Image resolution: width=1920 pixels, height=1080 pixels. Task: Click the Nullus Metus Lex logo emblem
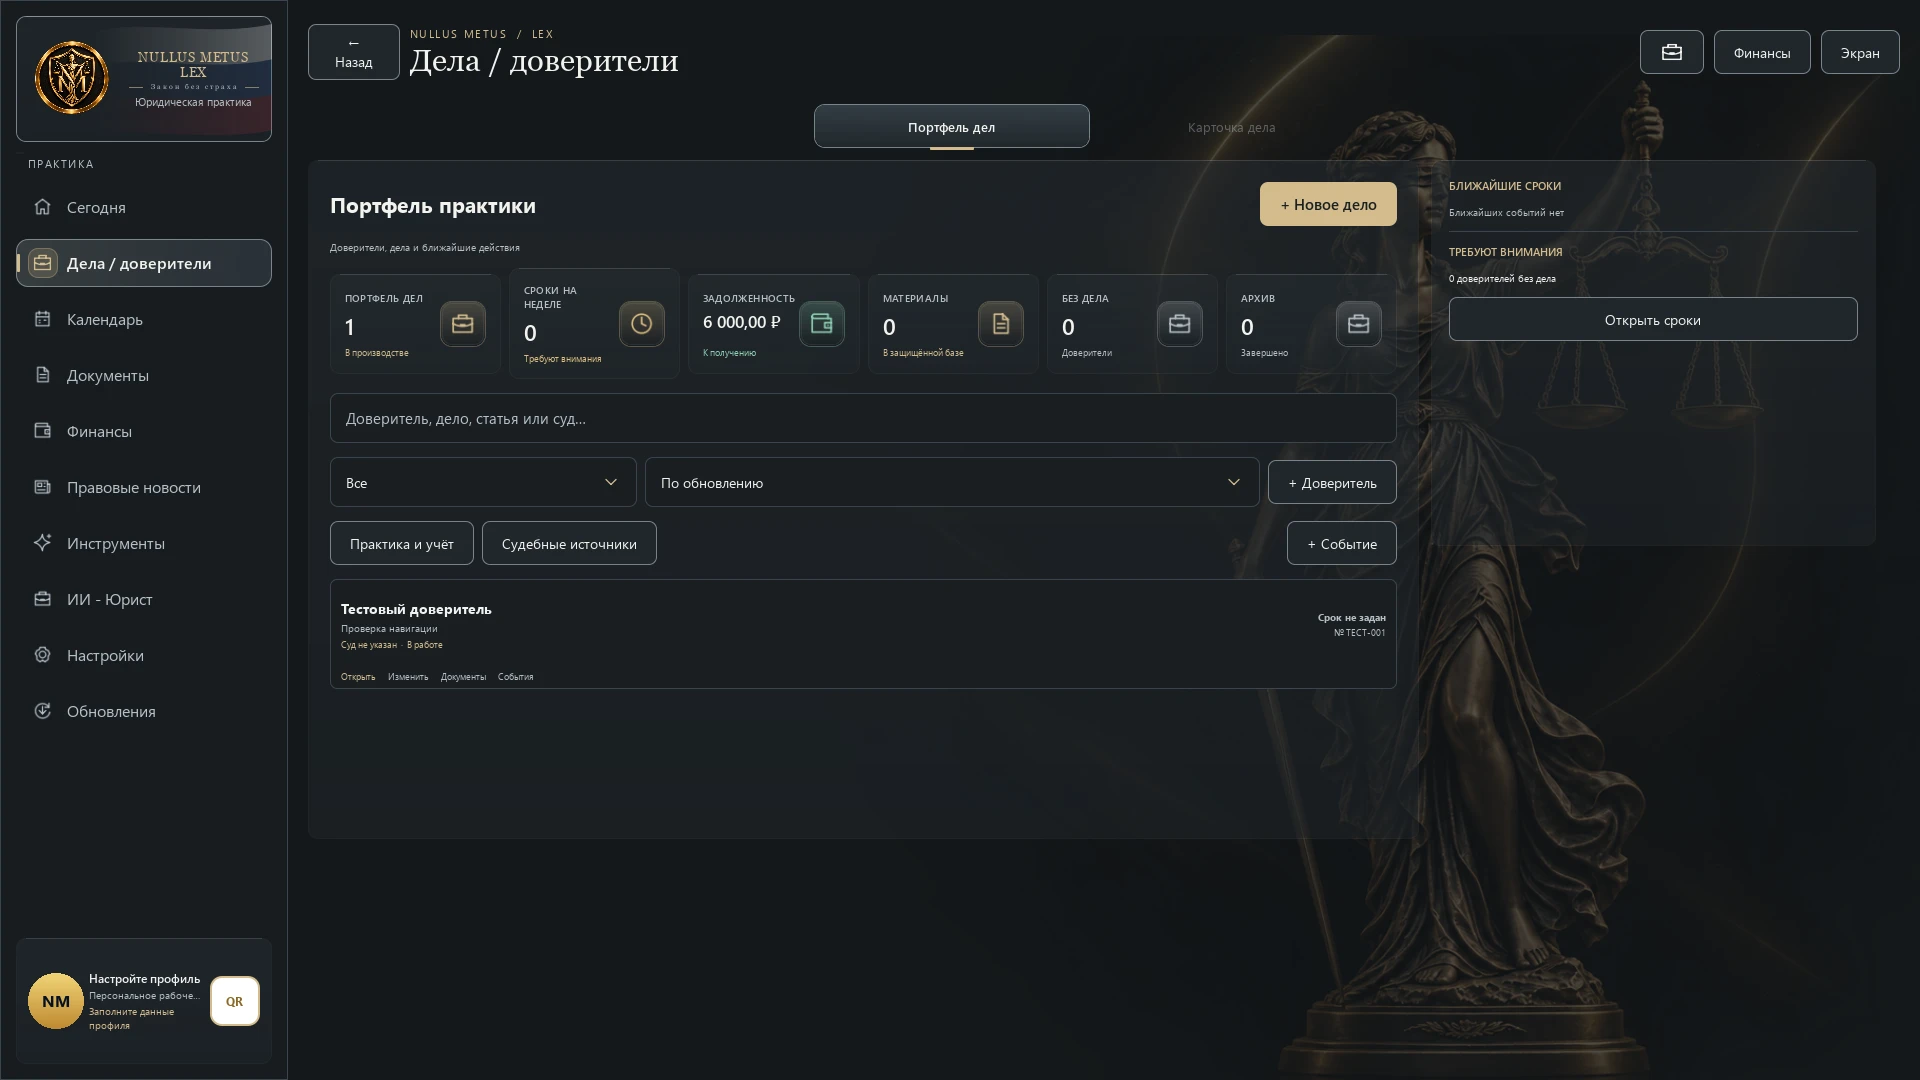tap(72, 78)
